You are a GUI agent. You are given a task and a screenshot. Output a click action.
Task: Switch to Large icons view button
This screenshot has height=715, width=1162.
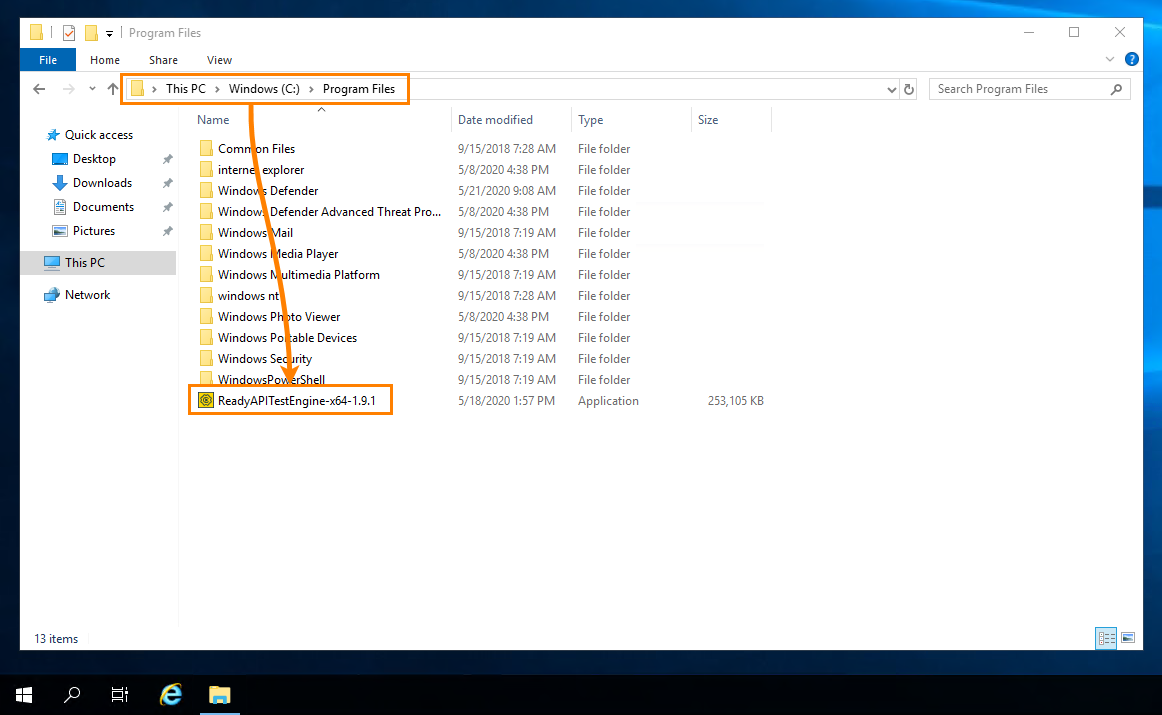(x=1128, y=638)
